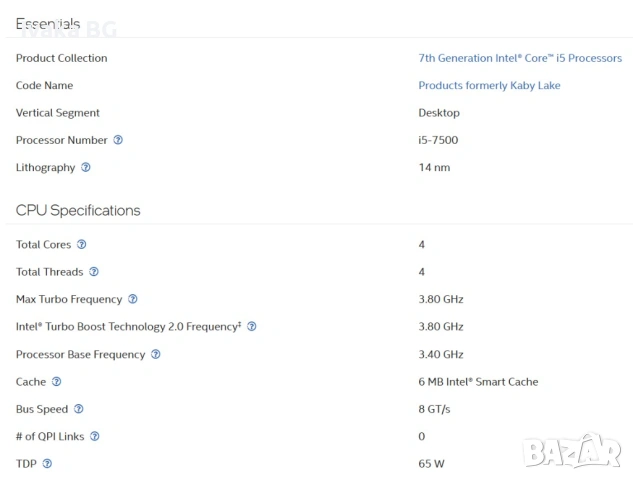Open info icon for Total Threads
Screen dimensions: 633x480
(94, 271)
